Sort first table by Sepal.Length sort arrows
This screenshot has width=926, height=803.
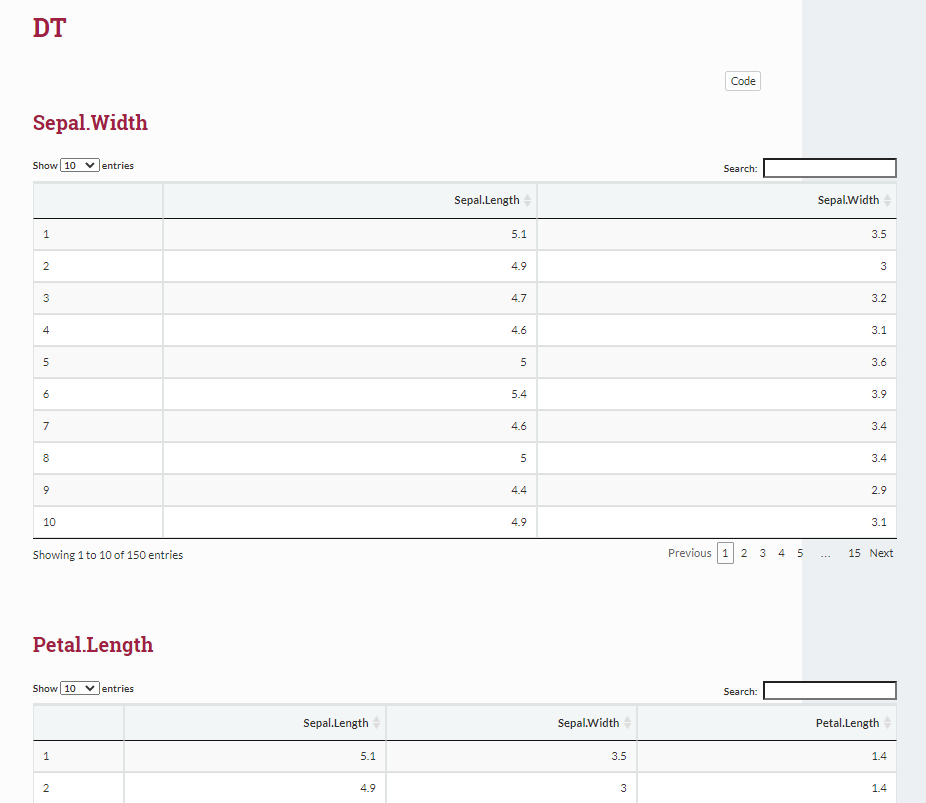tap(527, 200)
